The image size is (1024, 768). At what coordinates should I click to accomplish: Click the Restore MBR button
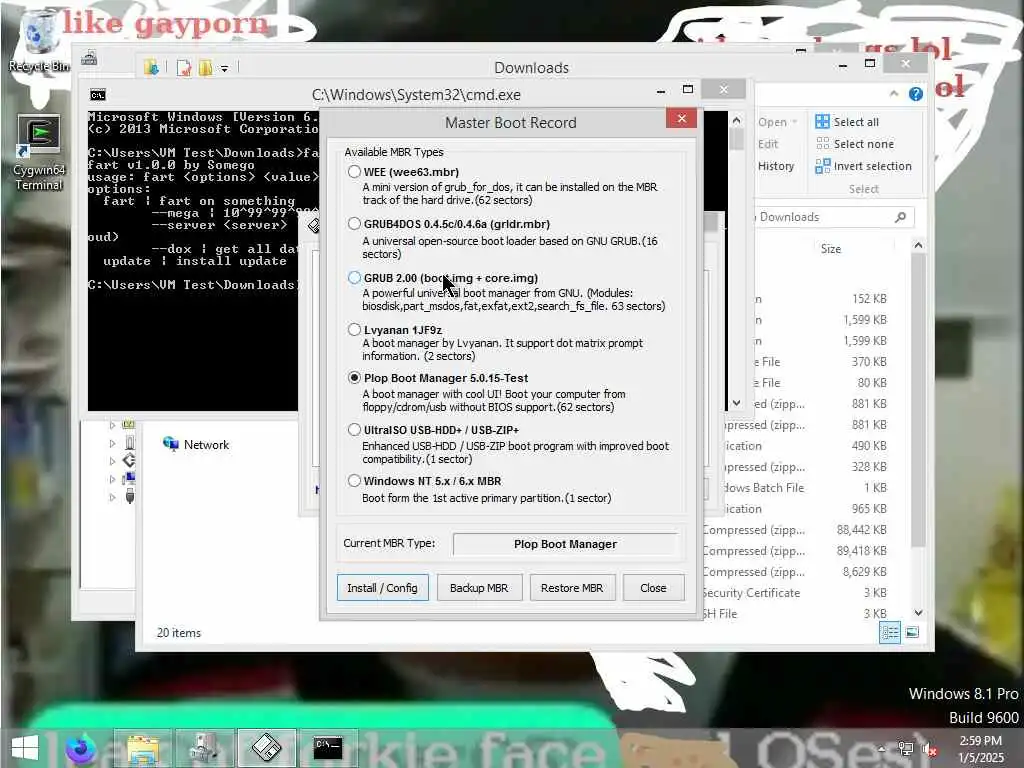pos(572,588)
